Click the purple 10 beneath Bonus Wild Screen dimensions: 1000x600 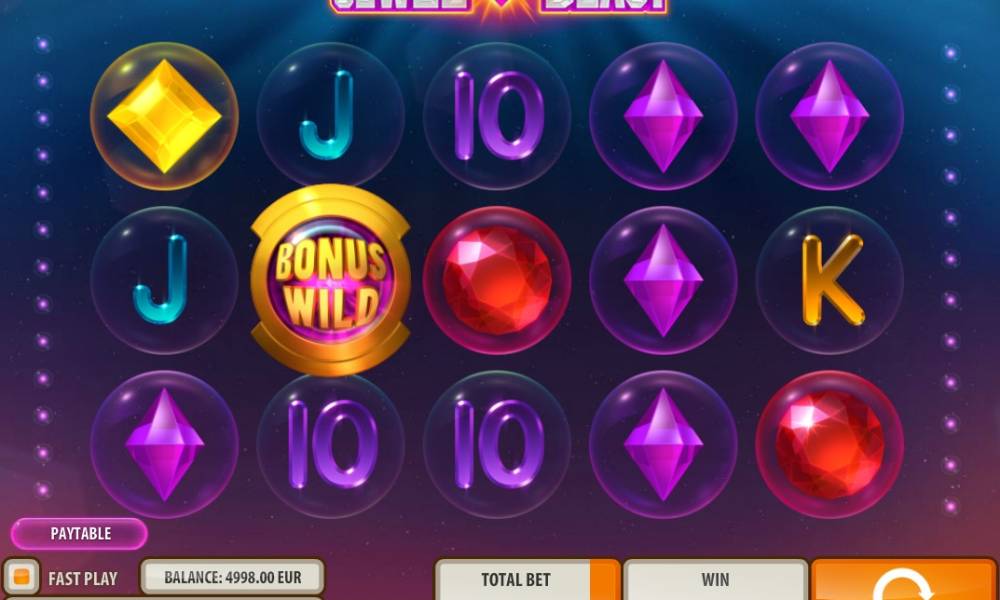coord(330,444)
